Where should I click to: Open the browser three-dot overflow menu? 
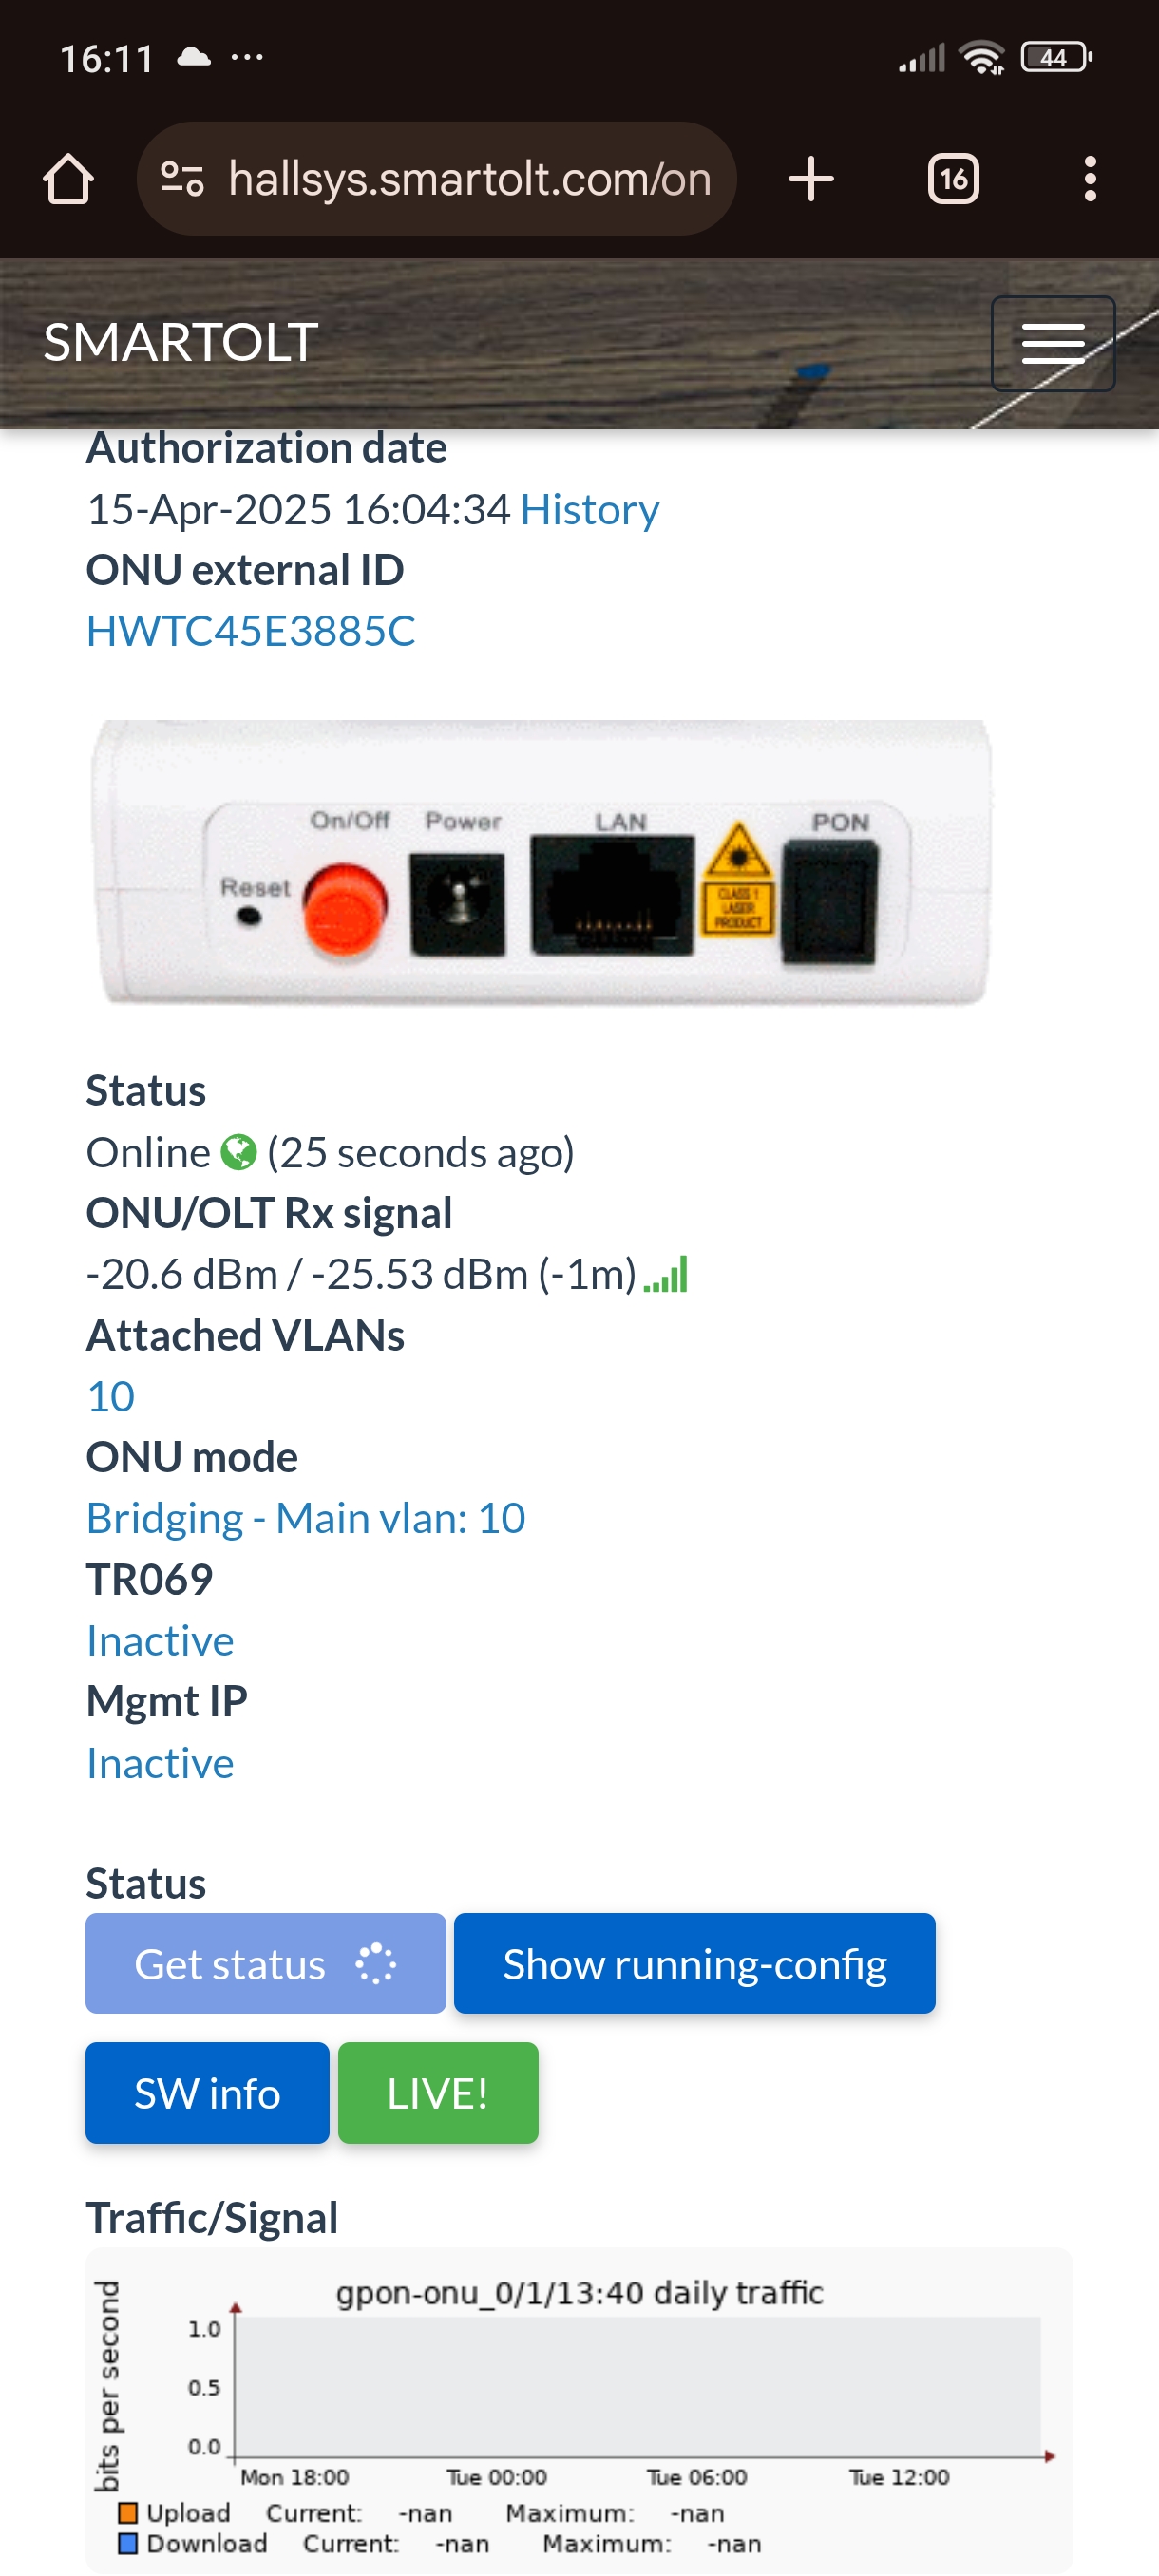tap(1090, 179)
